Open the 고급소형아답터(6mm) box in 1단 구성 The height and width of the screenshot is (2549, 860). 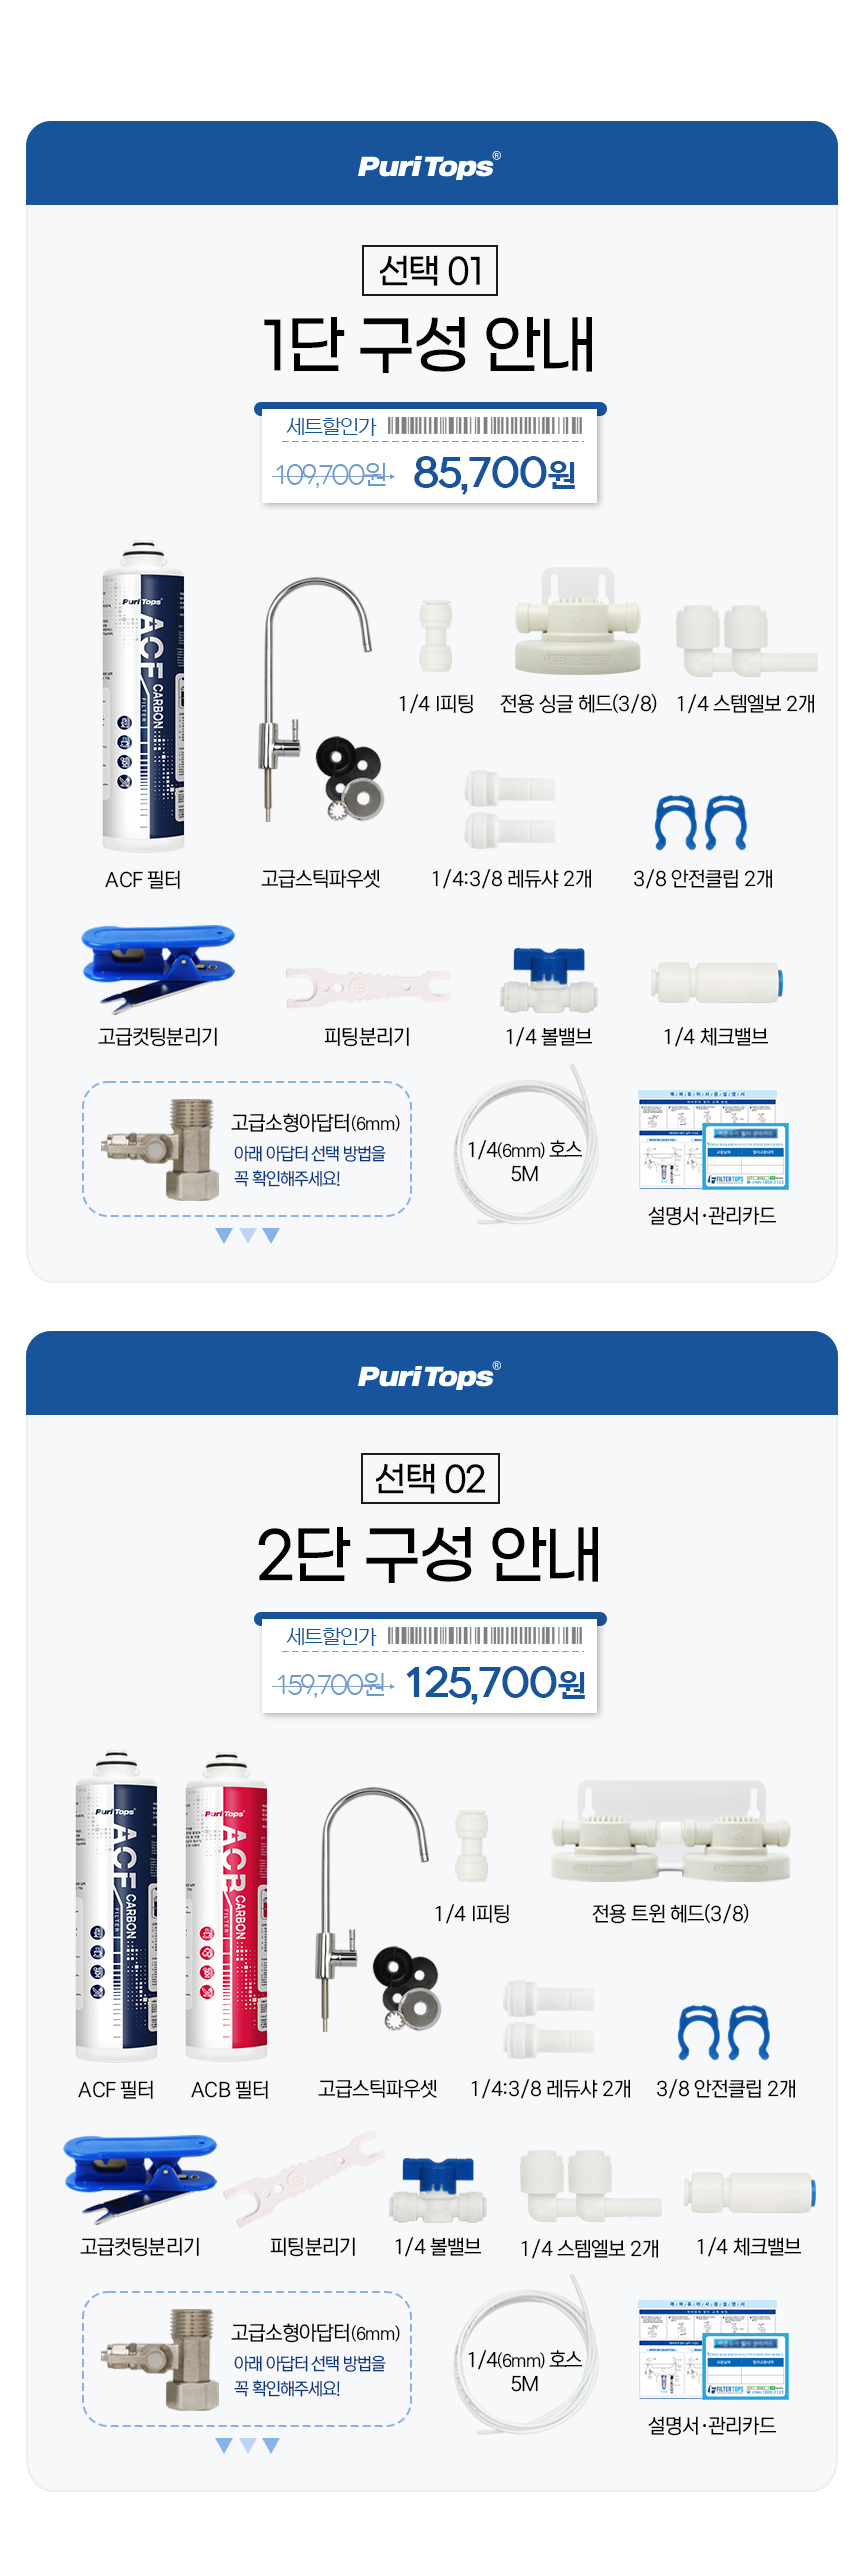pyautogui.click(x=247, y=1148)
